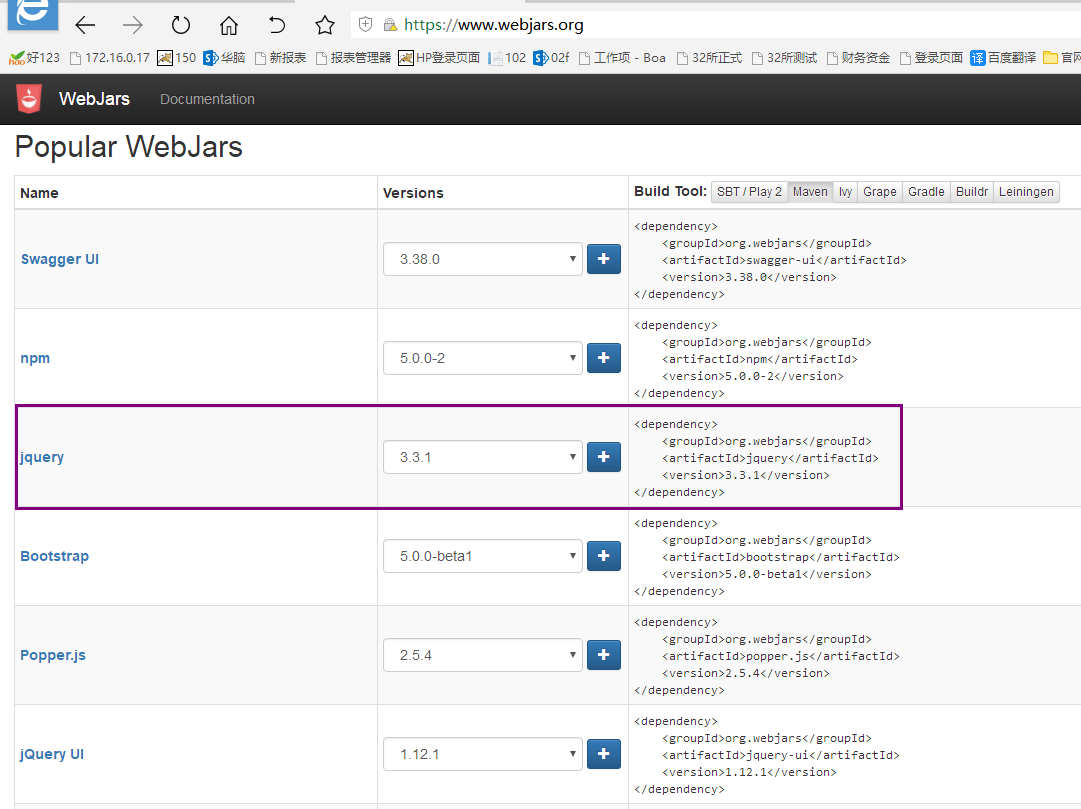
Task: Expand jquery version dropdown 3.3.1
Action: pos(483,457)
